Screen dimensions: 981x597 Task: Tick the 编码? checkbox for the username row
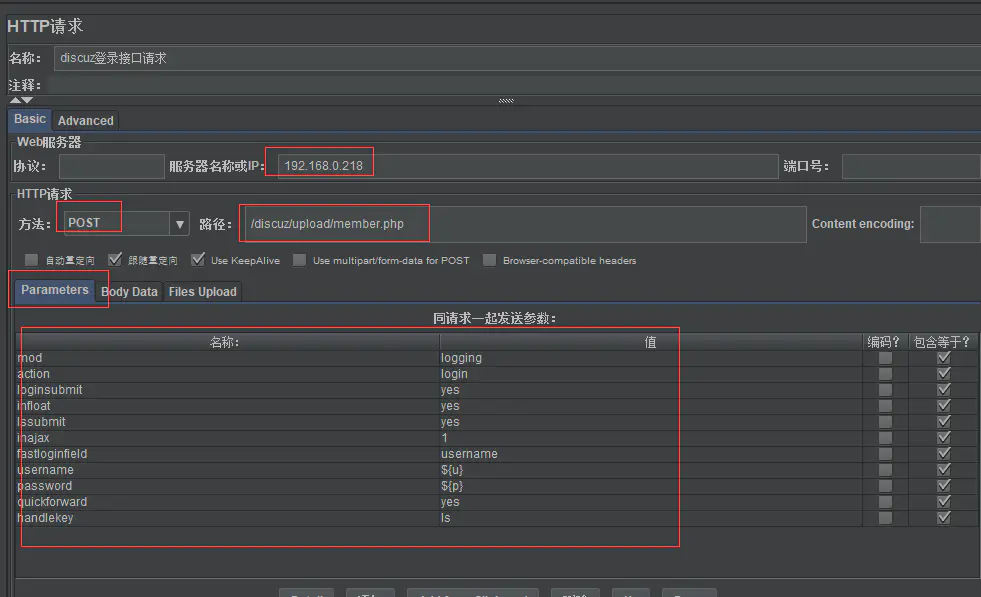point(885,470)
